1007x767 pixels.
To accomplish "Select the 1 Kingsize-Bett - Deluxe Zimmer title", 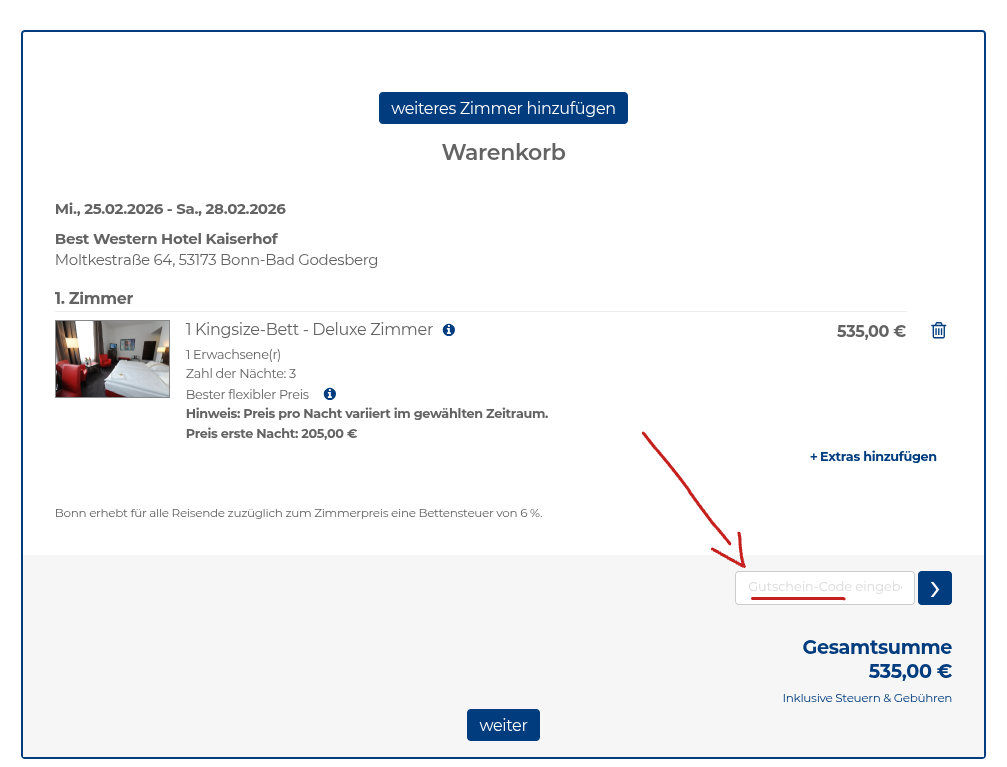I will [x=309, y=330].
